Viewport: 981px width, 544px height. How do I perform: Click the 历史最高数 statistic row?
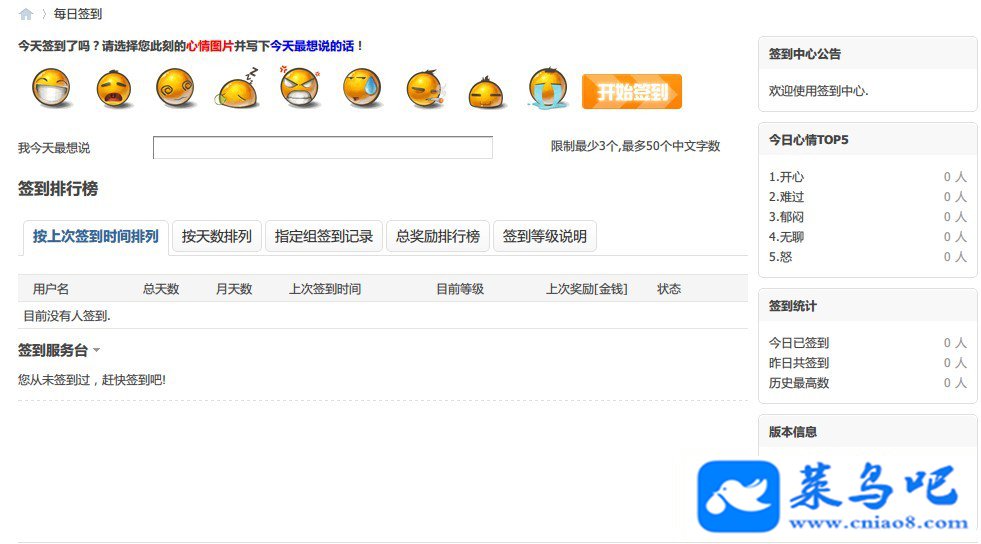point(867,383)
